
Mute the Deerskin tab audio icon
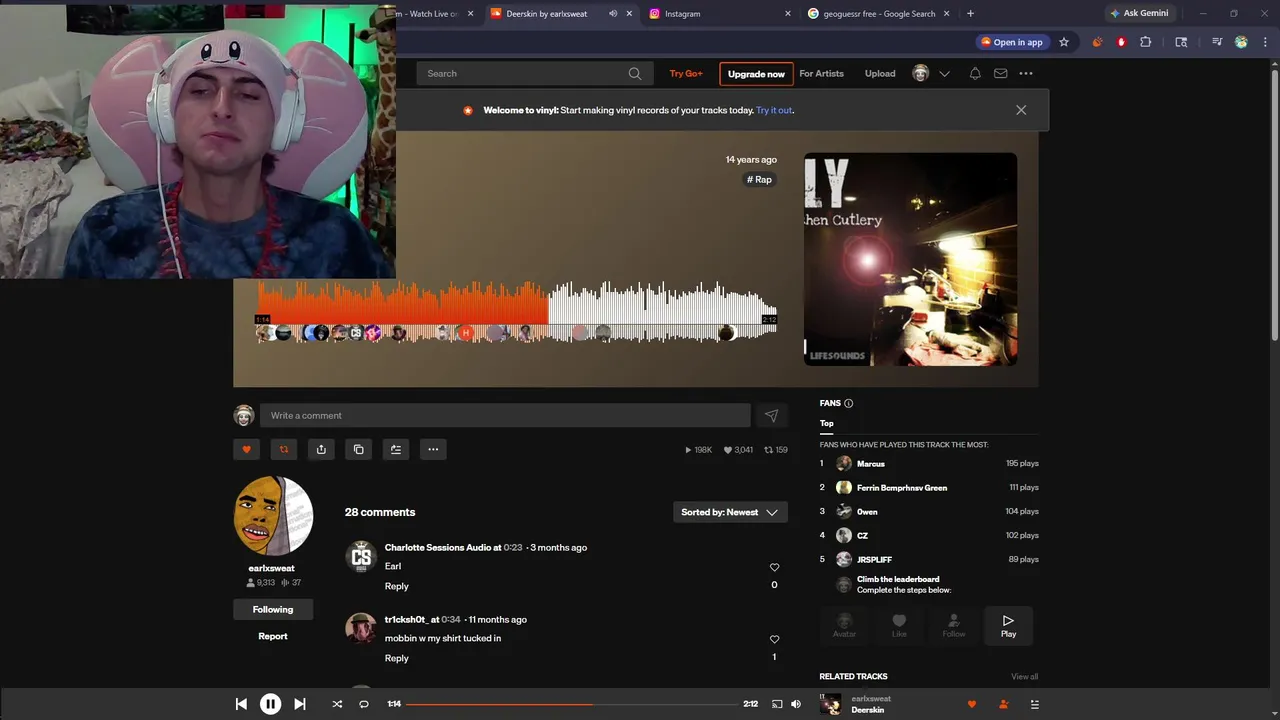[x=612, y=14]
